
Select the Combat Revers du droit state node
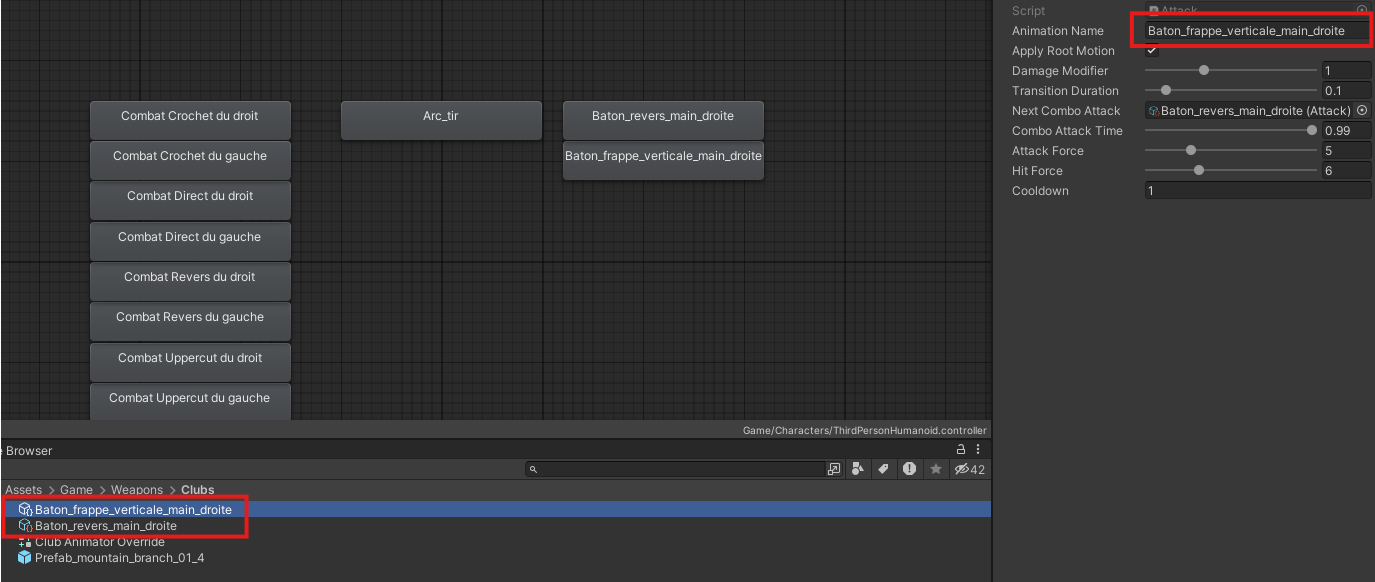pos(190,281)
